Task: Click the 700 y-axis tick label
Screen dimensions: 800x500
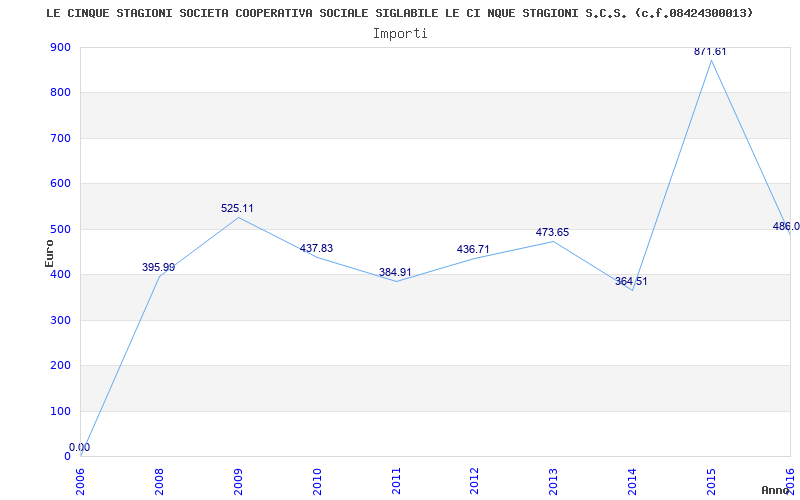Action: [x=60, y=138]
